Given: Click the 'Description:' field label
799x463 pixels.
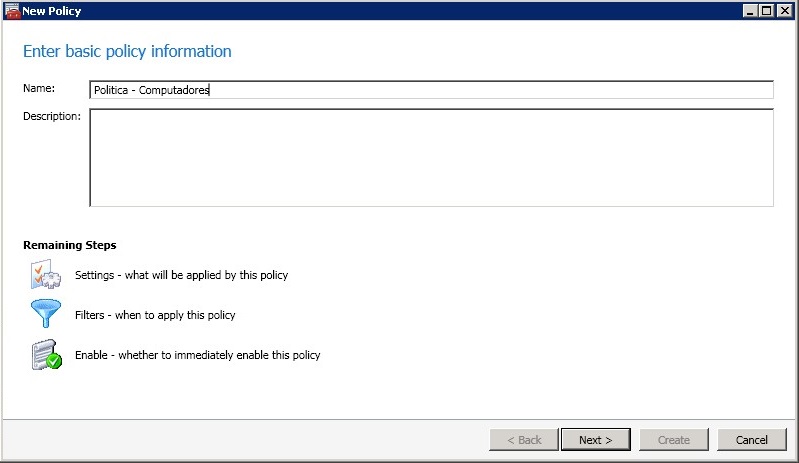Looking at the screenshot, I should point(52,116).
